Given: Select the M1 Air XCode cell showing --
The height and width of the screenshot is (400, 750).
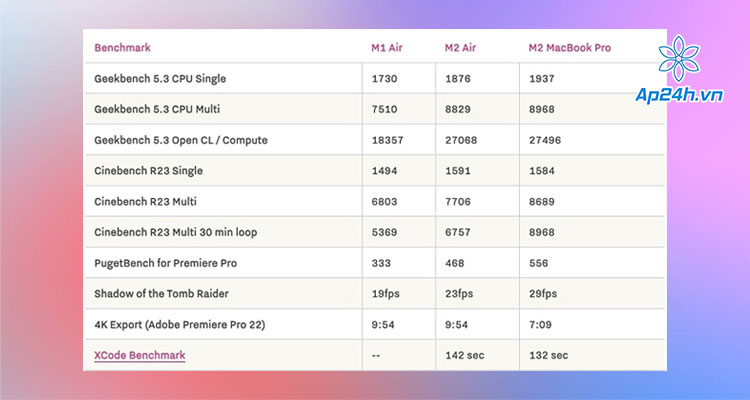Looking at the screenshot, I should point(376,356).
